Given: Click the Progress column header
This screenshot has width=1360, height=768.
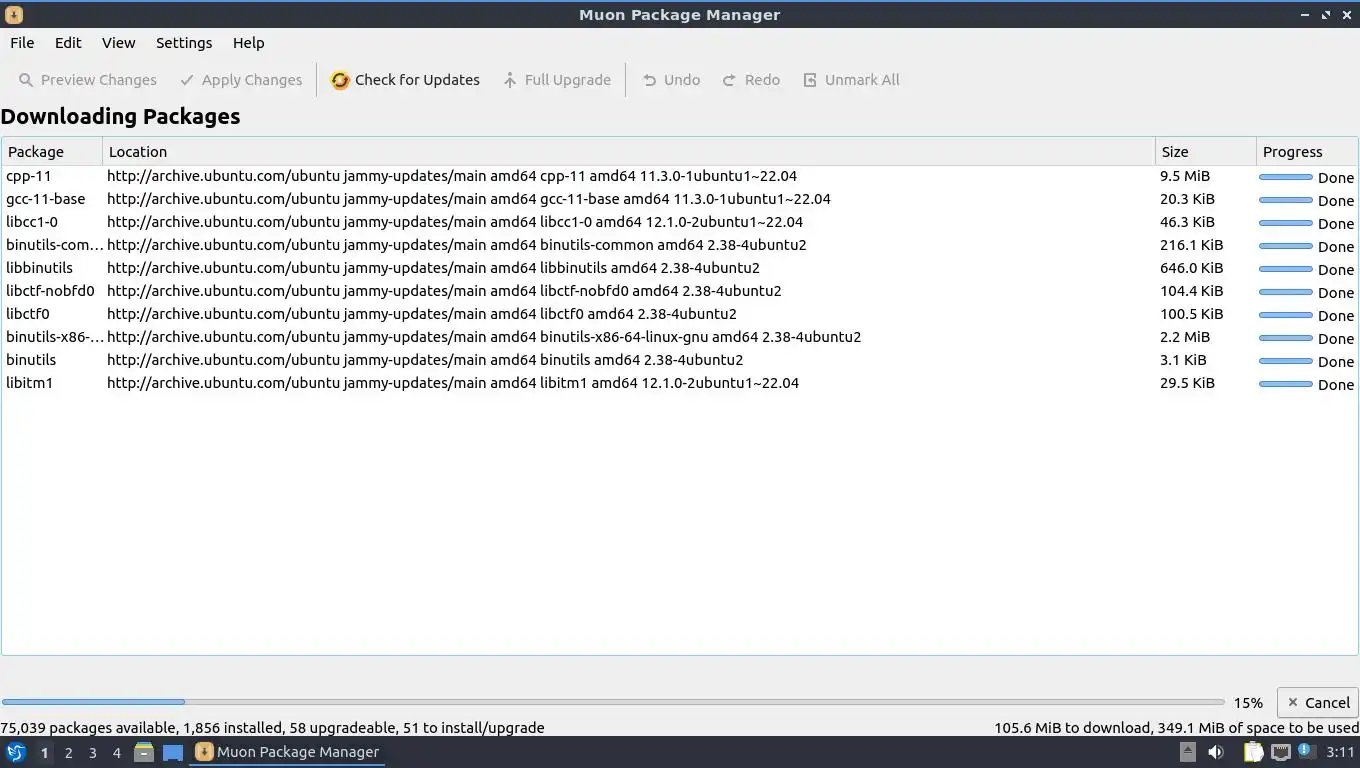Looking at the screenshot, I should coord(1307,152).
